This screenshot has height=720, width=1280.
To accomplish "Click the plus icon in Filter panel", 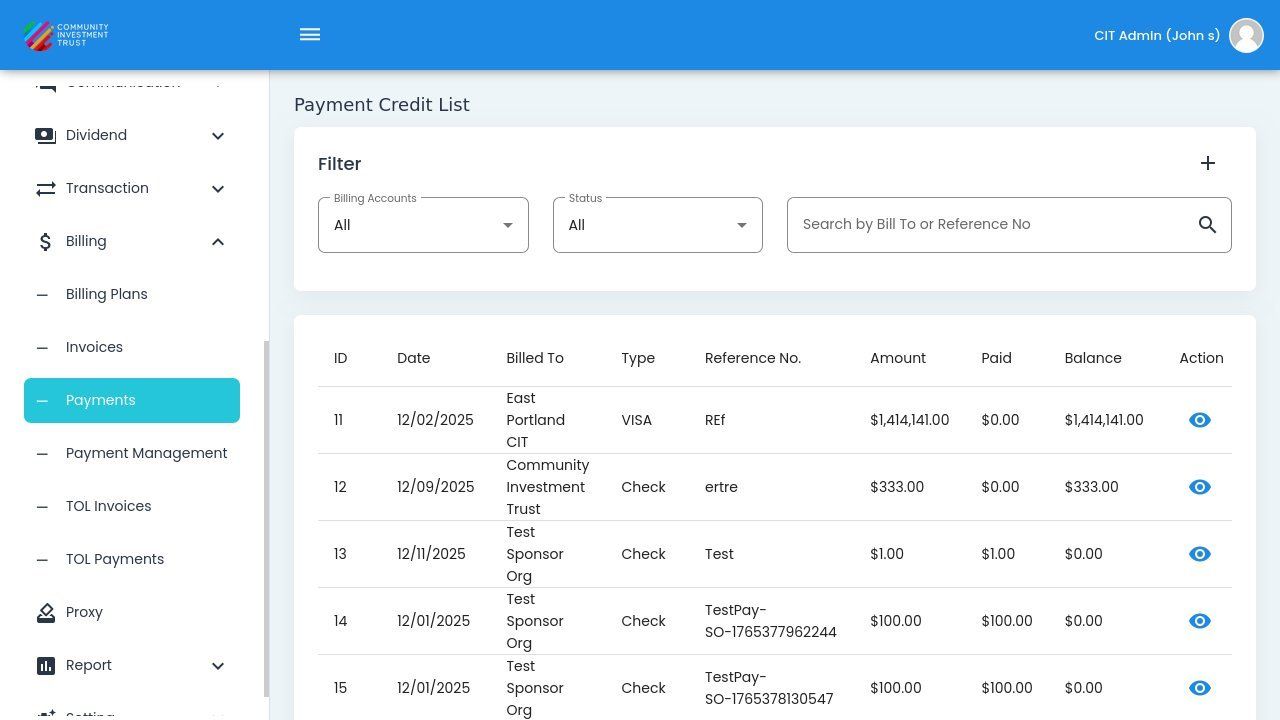I will point(1207,163).
